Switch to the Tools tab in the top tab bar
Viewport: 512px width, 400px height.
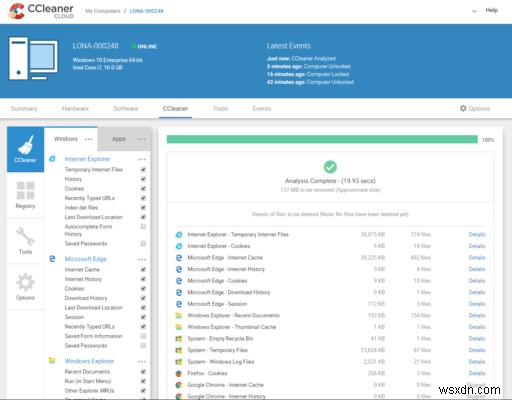(220, 109)
